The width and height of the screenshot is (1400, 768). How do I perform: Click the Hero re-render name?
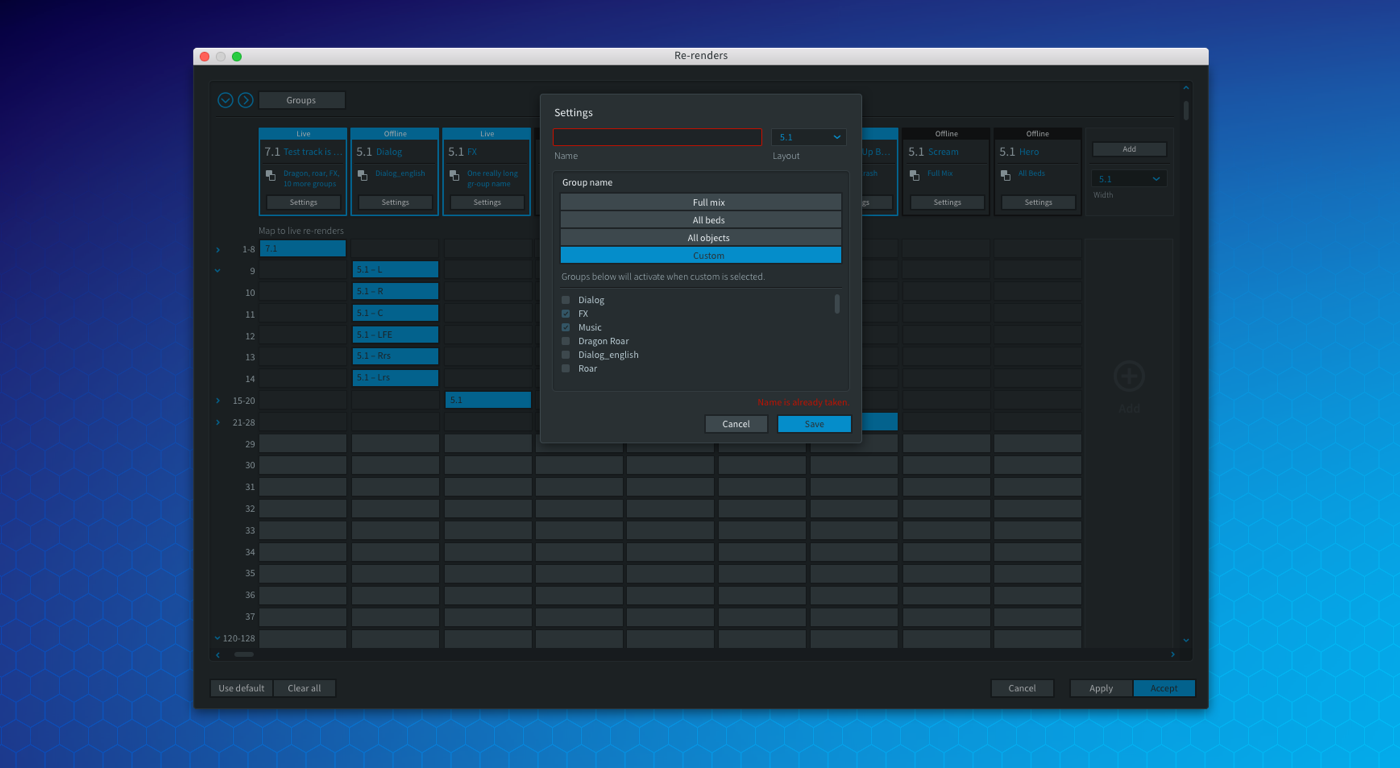click(1029, 152)
